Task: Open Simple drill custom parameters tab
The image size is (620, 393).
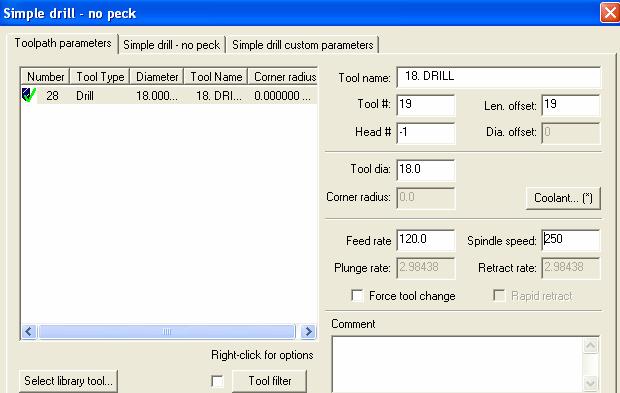Action: [302, 45]
